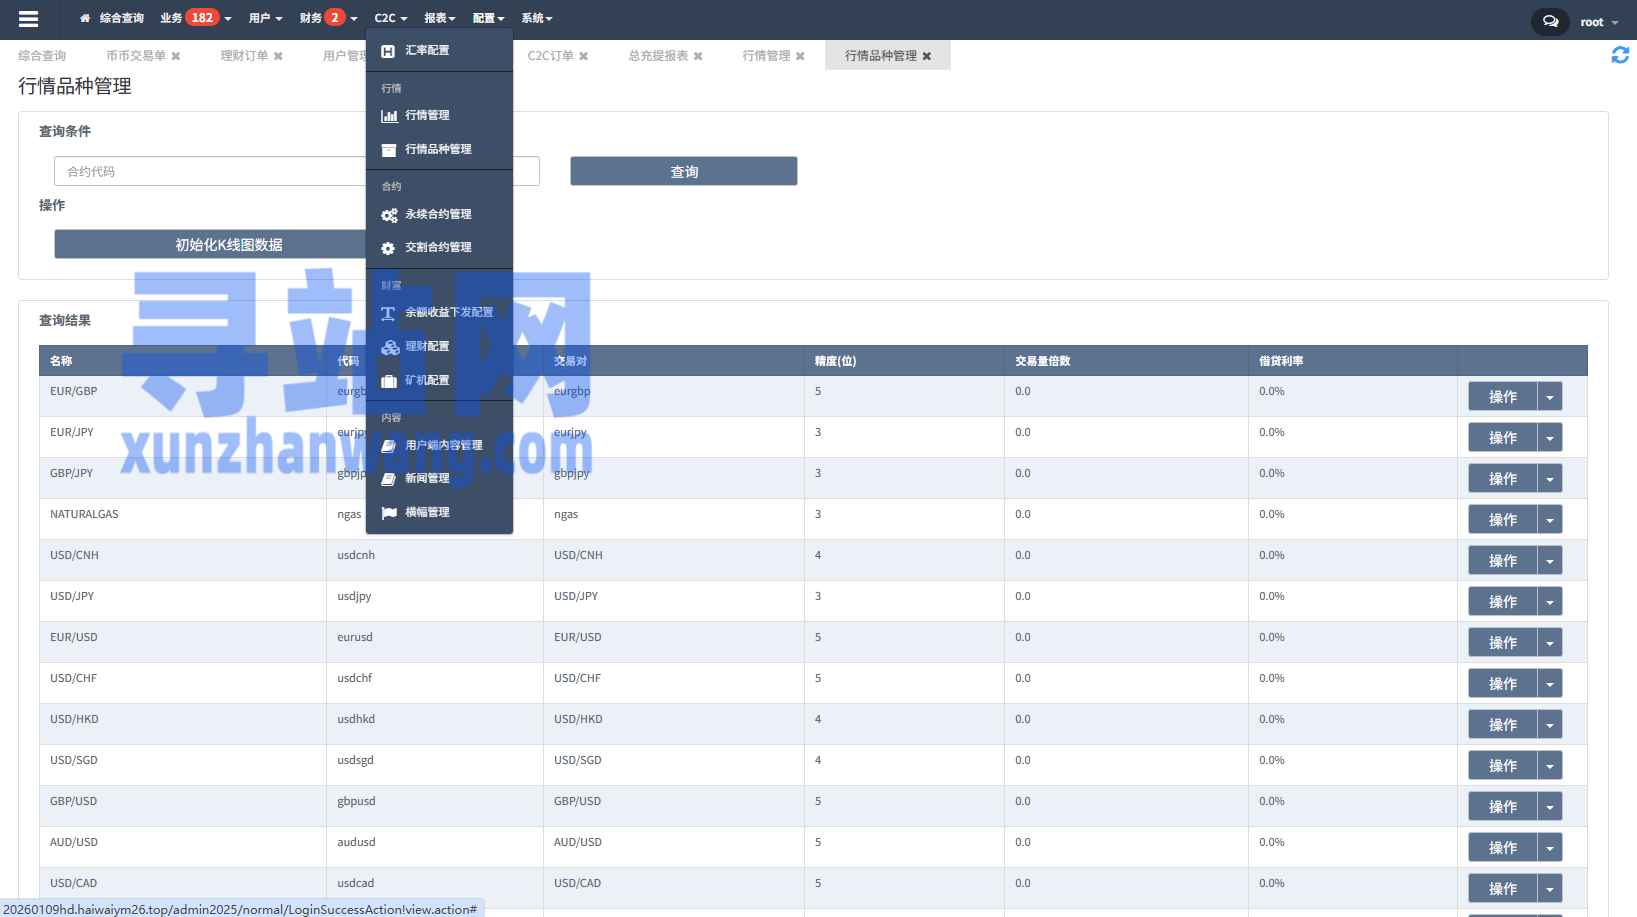Close the 币币交易单 tab
Image resolution: width=1637 pixels, height=917 pixels.
(x=176, y=56)
